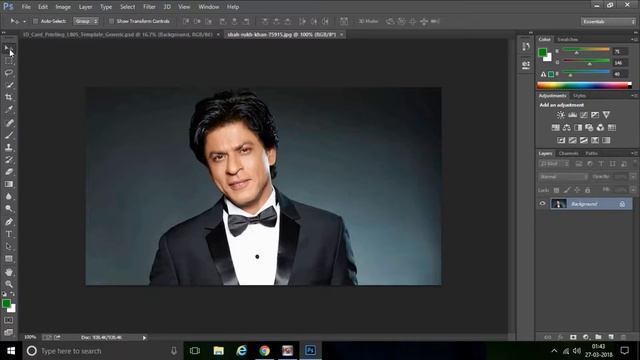This screenshot has height=360, width=640.
Task: Switch to the Swatches tab
Action: [x=568, y=39]
